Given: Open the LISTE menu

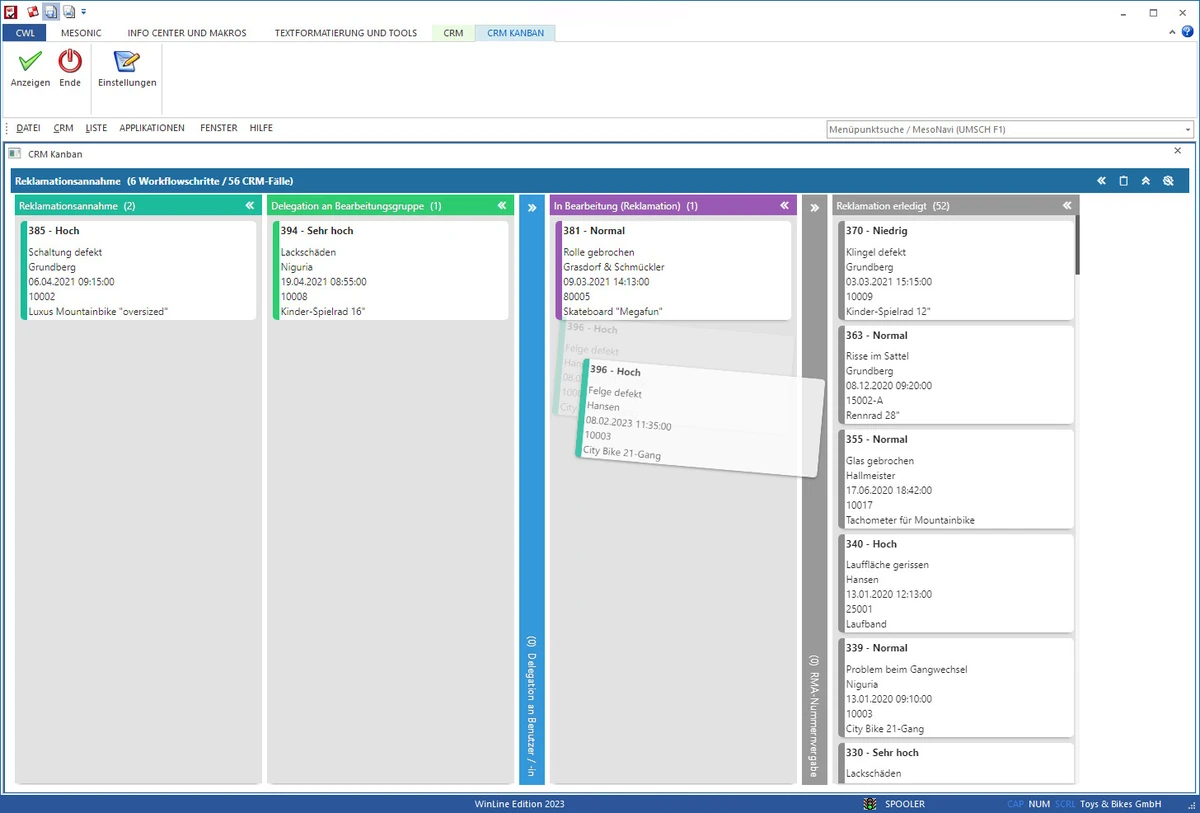Looking at the screenshot, I should tap(96, 128).
